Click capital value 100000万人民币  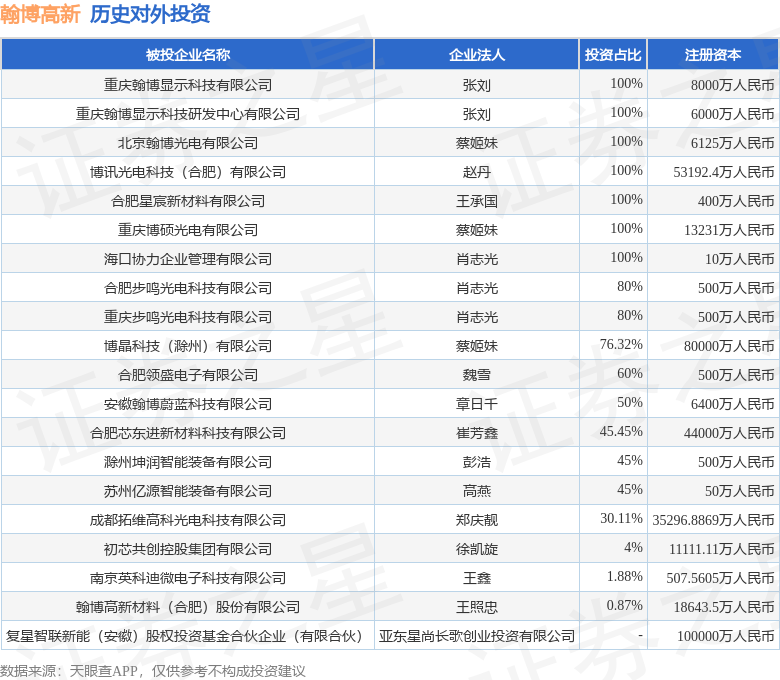725,636
